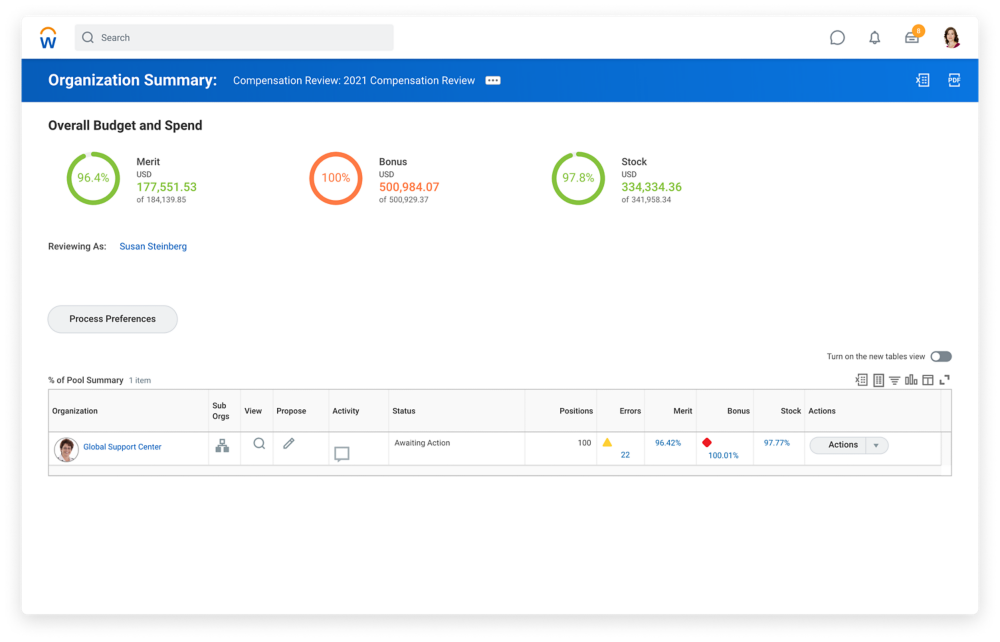Viewport: 1000px width, 642px height.
Task: Filter the % of Pool Summary table
Action: click(x=895, y=380)
